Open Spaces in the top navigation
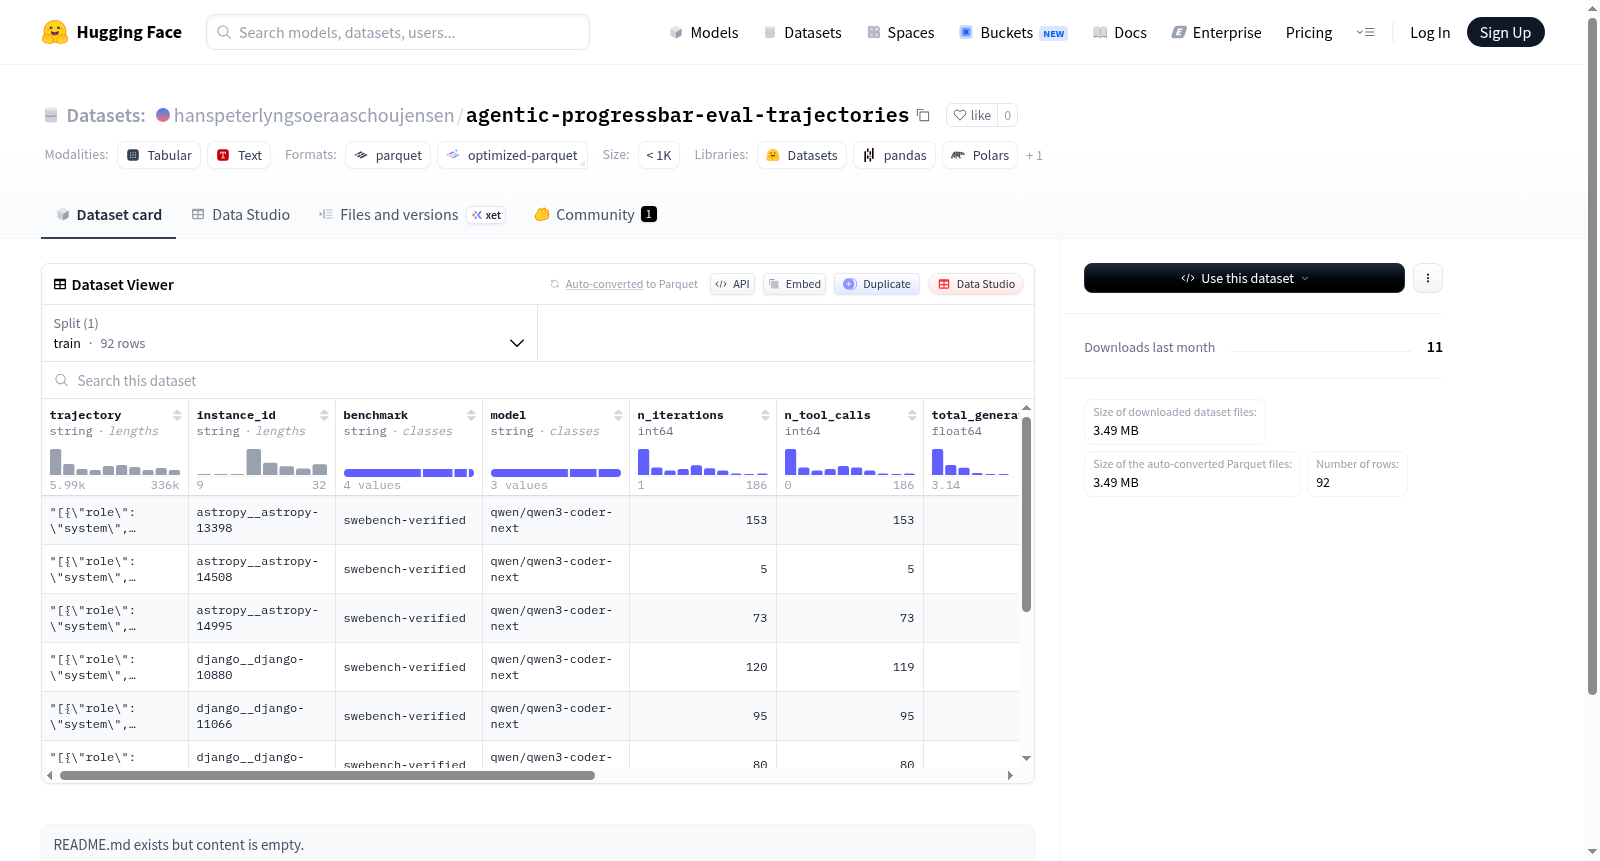 (900, 32)
